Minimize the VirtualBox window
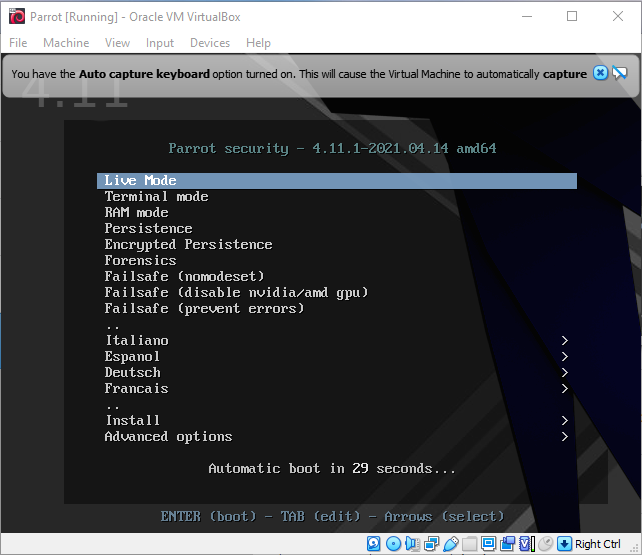This screenshot has width=642, height=555. click(527, 16)
